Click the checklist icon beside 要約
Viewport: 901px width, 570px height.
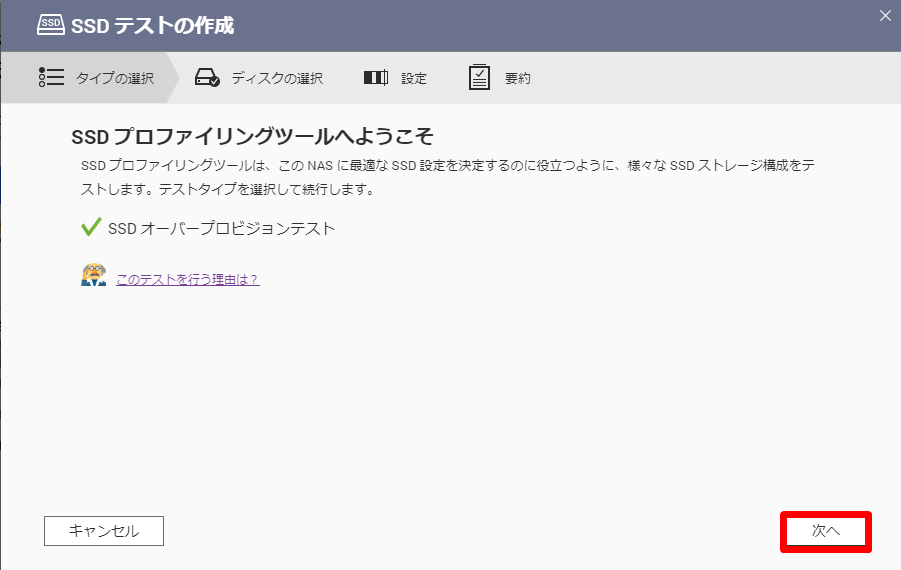pyautogui.click(x=480, y=78)
